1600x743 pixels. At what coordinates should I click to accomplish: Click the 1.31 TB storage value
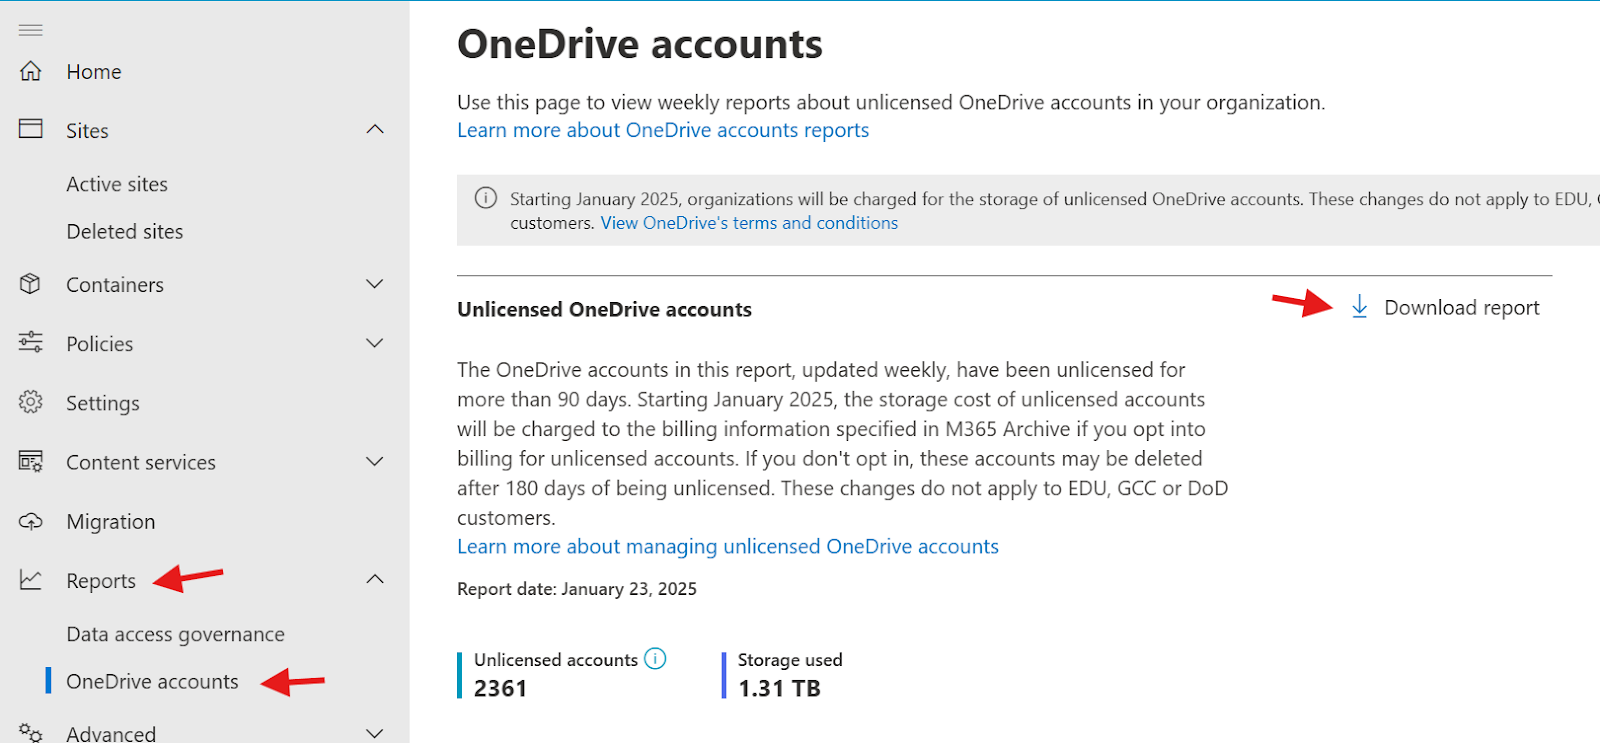pos(779,688)
